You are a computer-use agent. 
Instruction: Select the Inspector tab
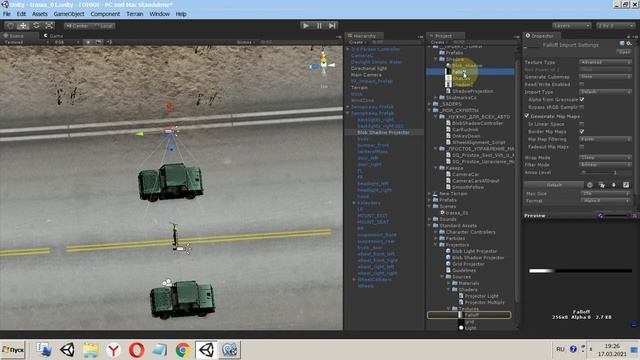[x=542, y=36]
